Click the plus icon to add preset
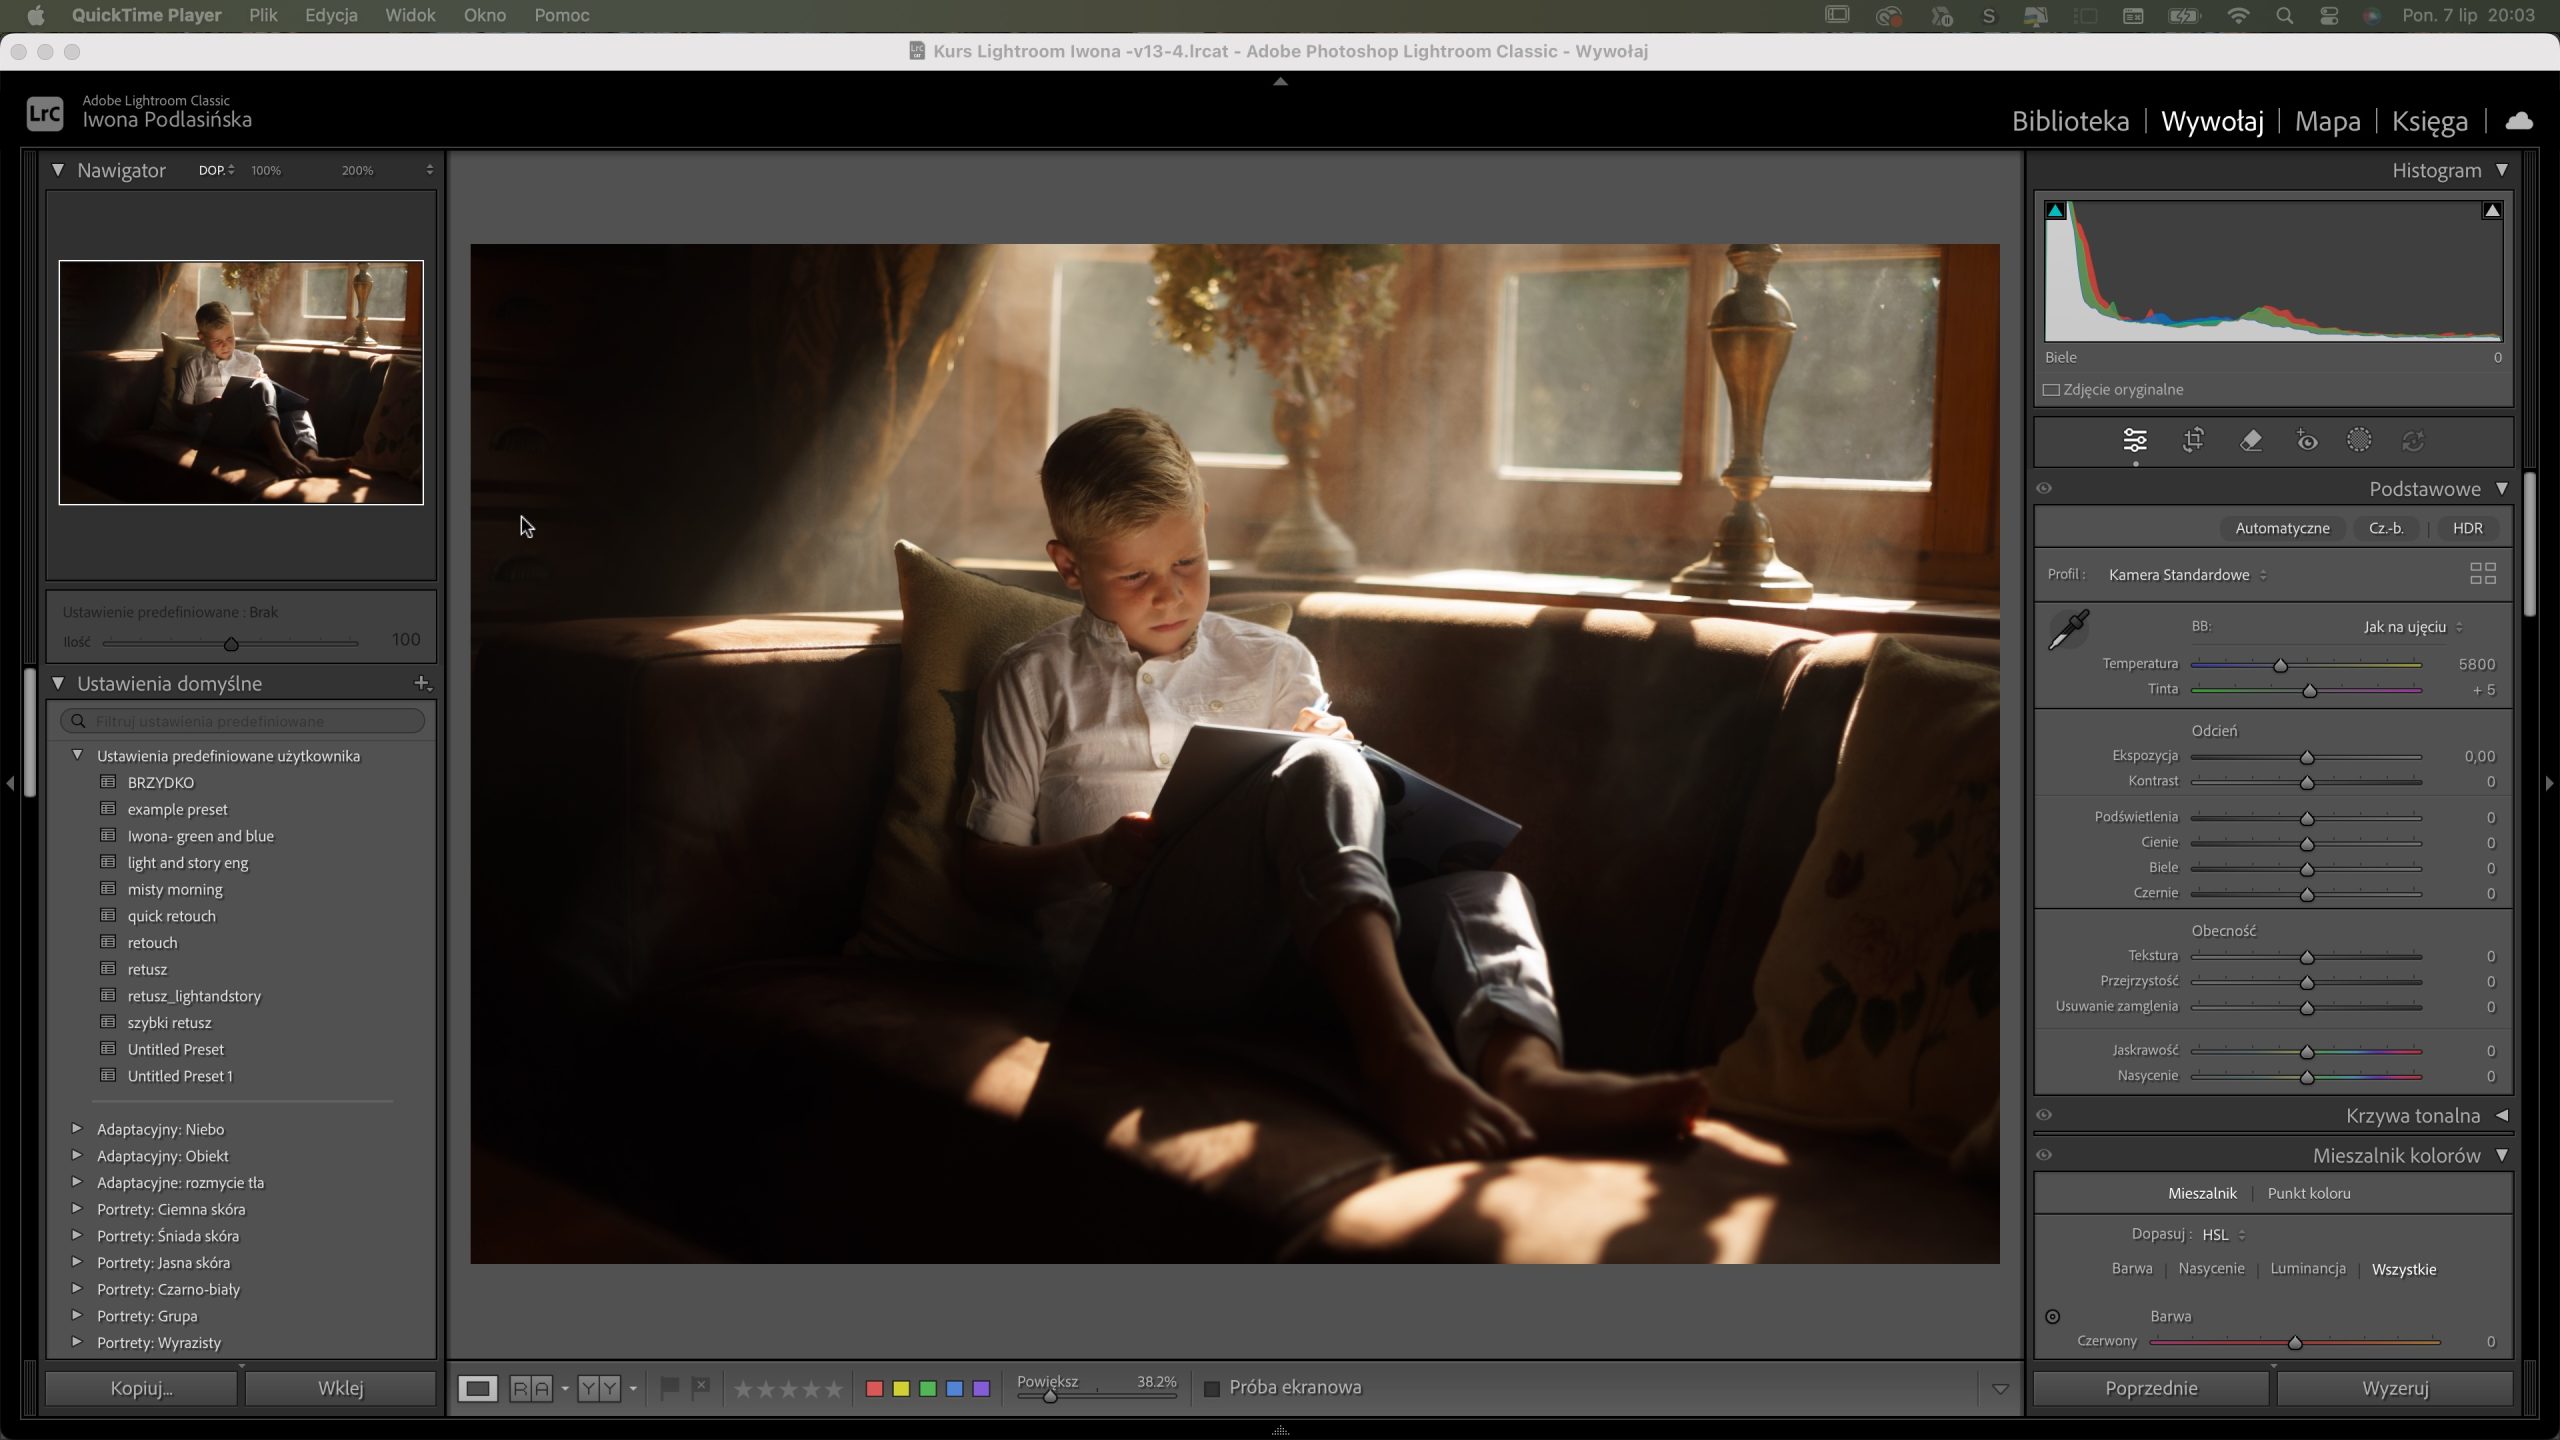Image resolution: width=2560 pixels, height=1440 pixels. (x=422, y=684)
